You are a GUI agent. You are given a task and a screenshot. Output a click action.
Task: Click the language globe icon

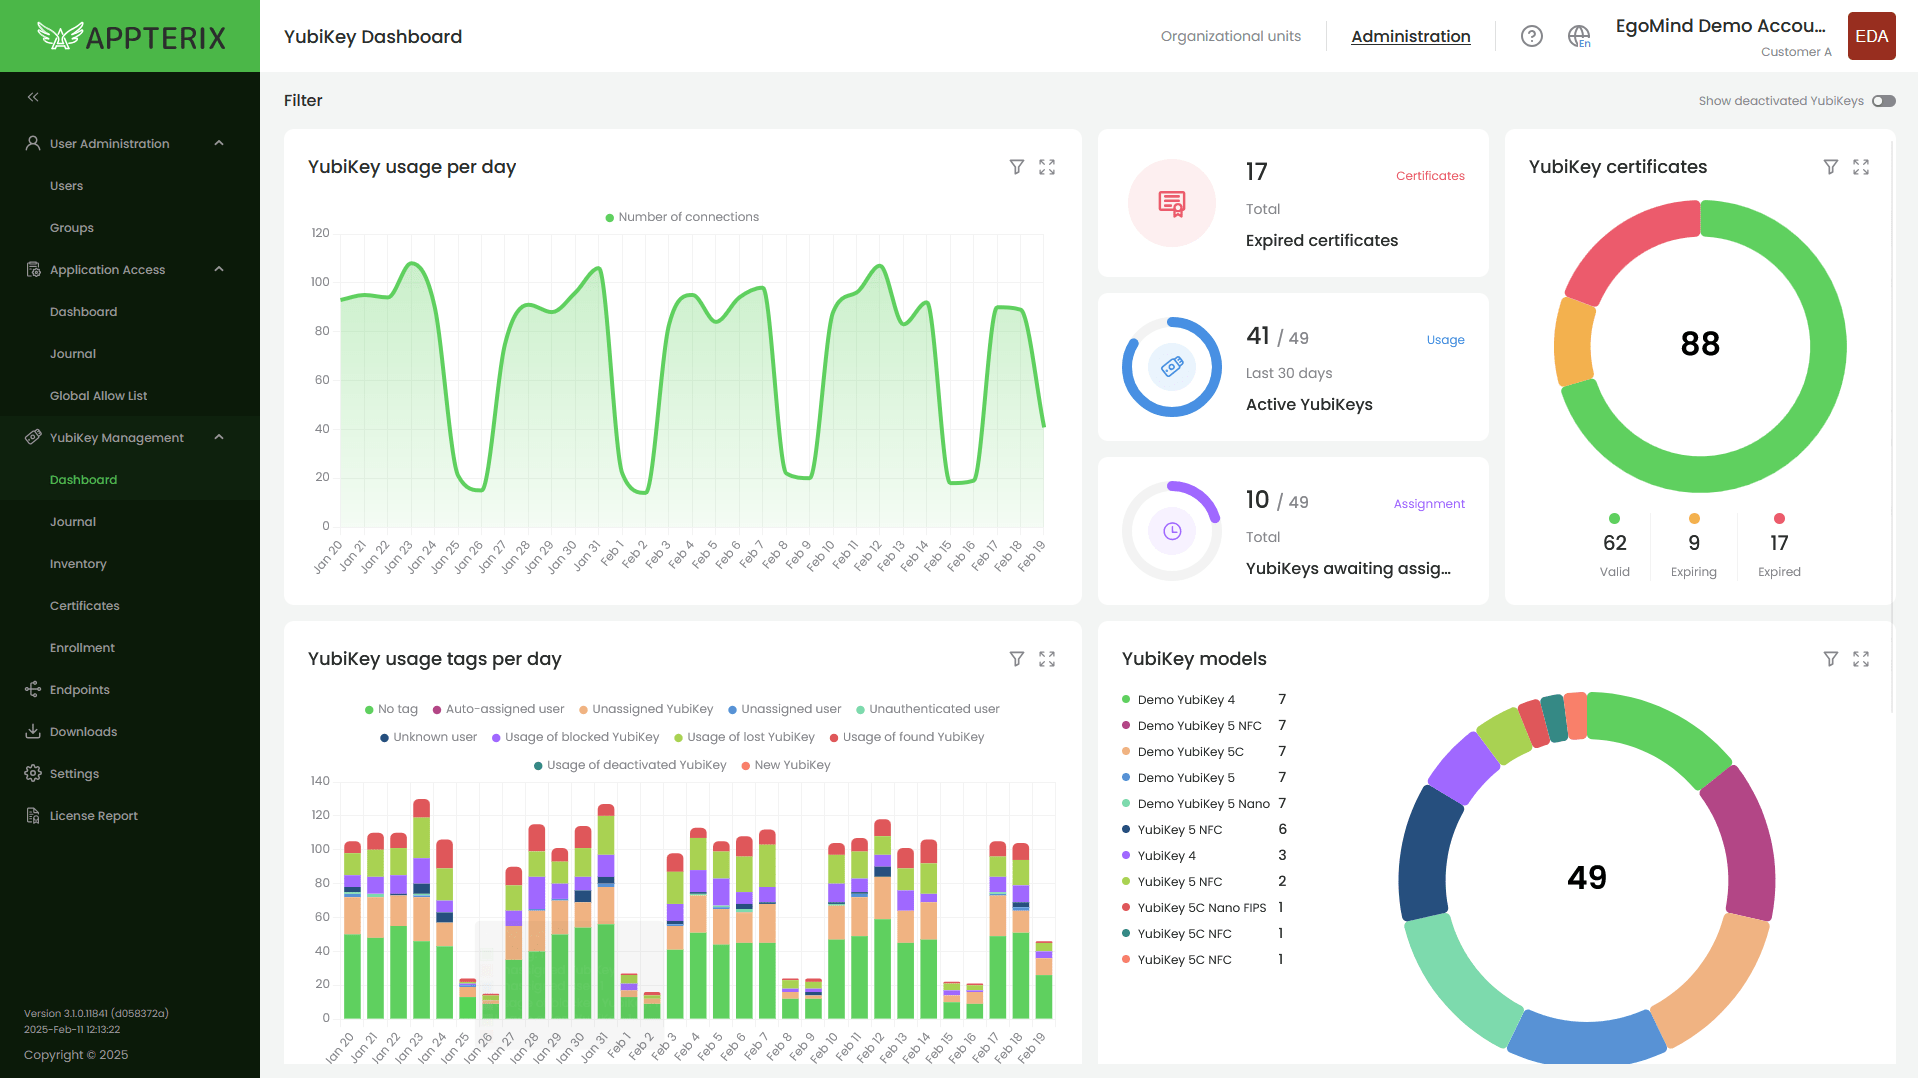click(x=1578, y=36)
